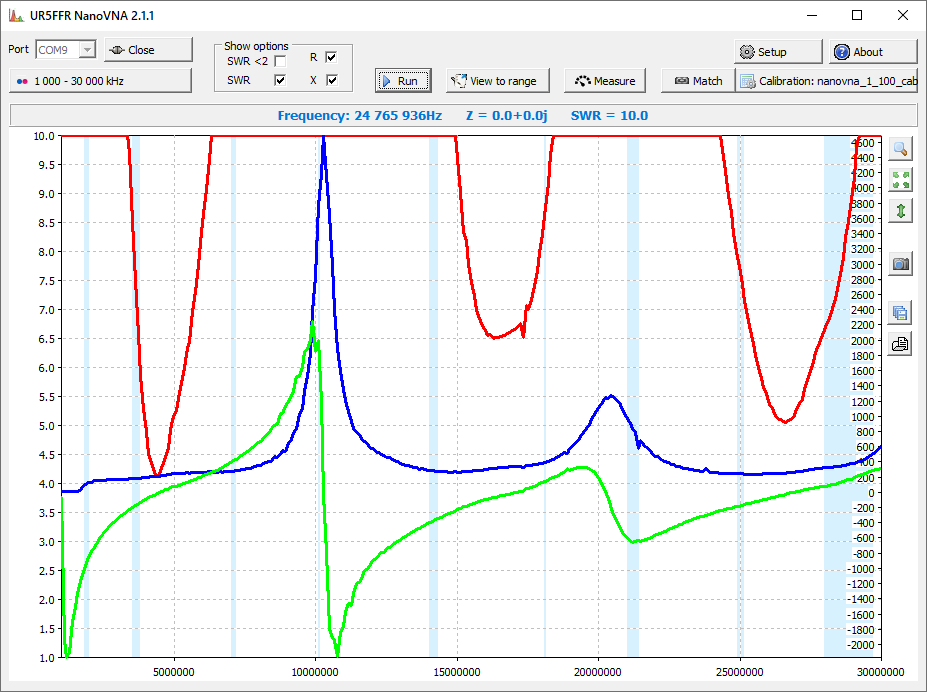Open the Calibration nanovna_1_100 file selector
The width and height of the screenshot is (927, 692).
point(826,81)
